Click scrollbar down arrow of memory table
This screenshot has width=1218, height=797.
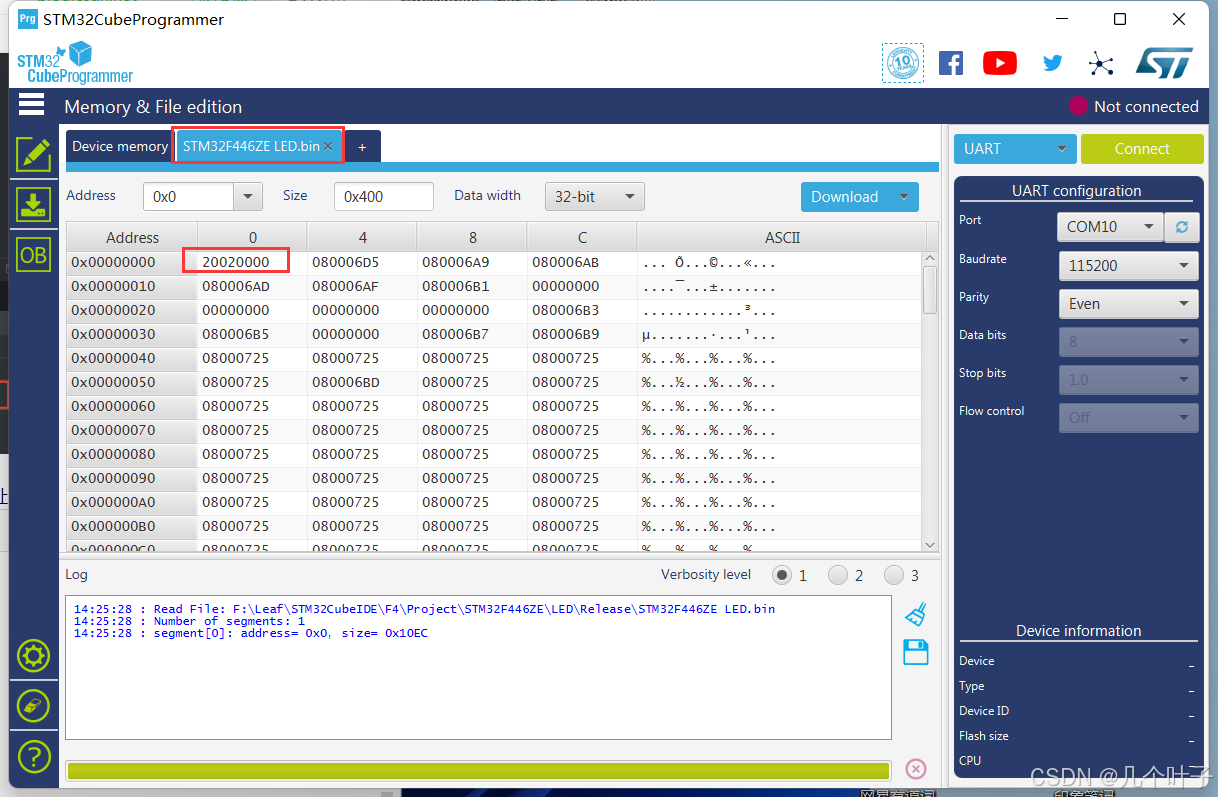[x=930, y=545]
